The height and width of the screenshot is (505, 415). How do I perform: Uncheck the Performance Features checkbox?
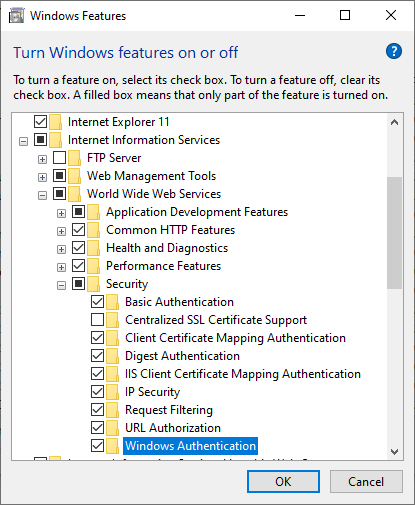(x=78, y=265)
